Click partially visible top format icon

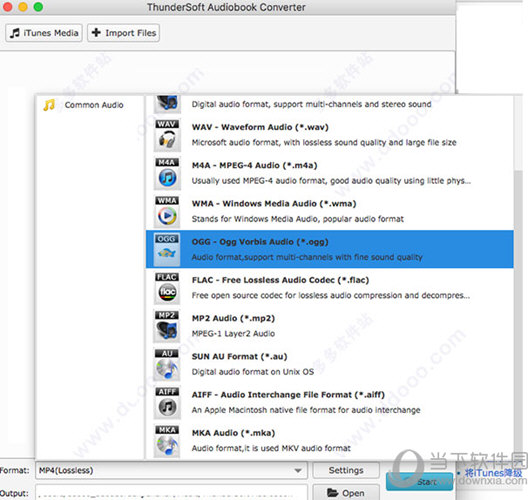(x=167, y=104)
